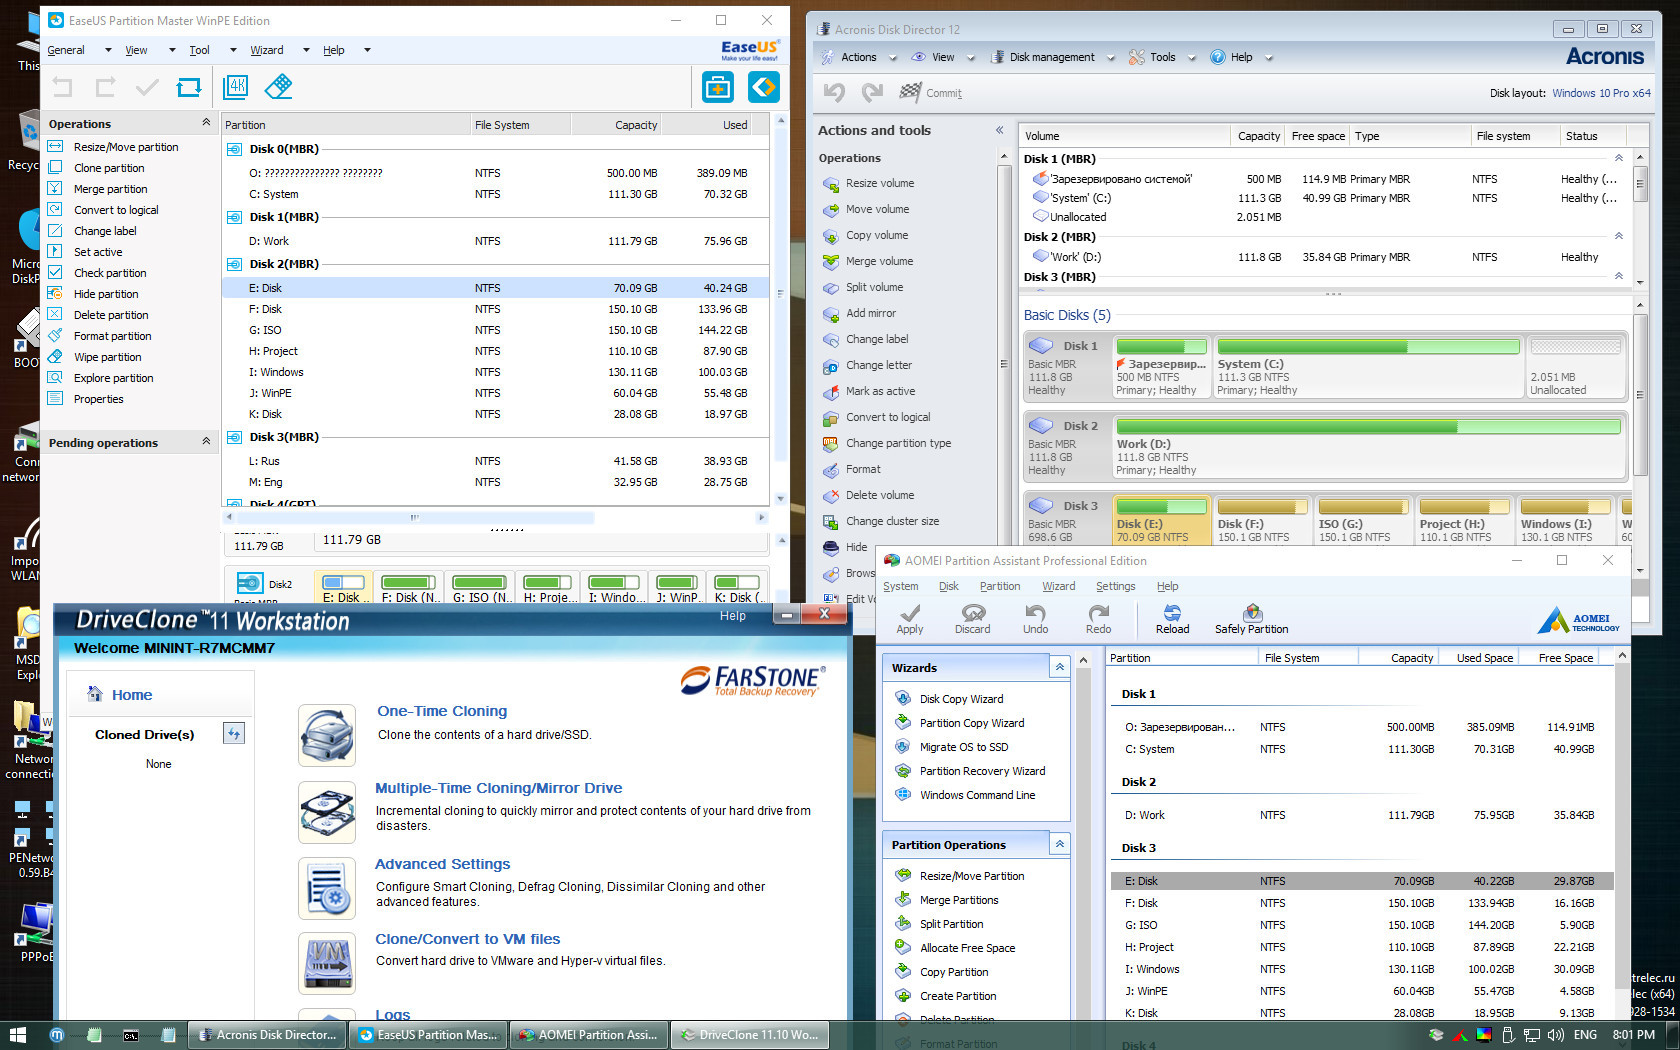The height and width of the screenshot is (1050, 1680).
Task: Click Format icon in Acronis operations
Action: 830,470
